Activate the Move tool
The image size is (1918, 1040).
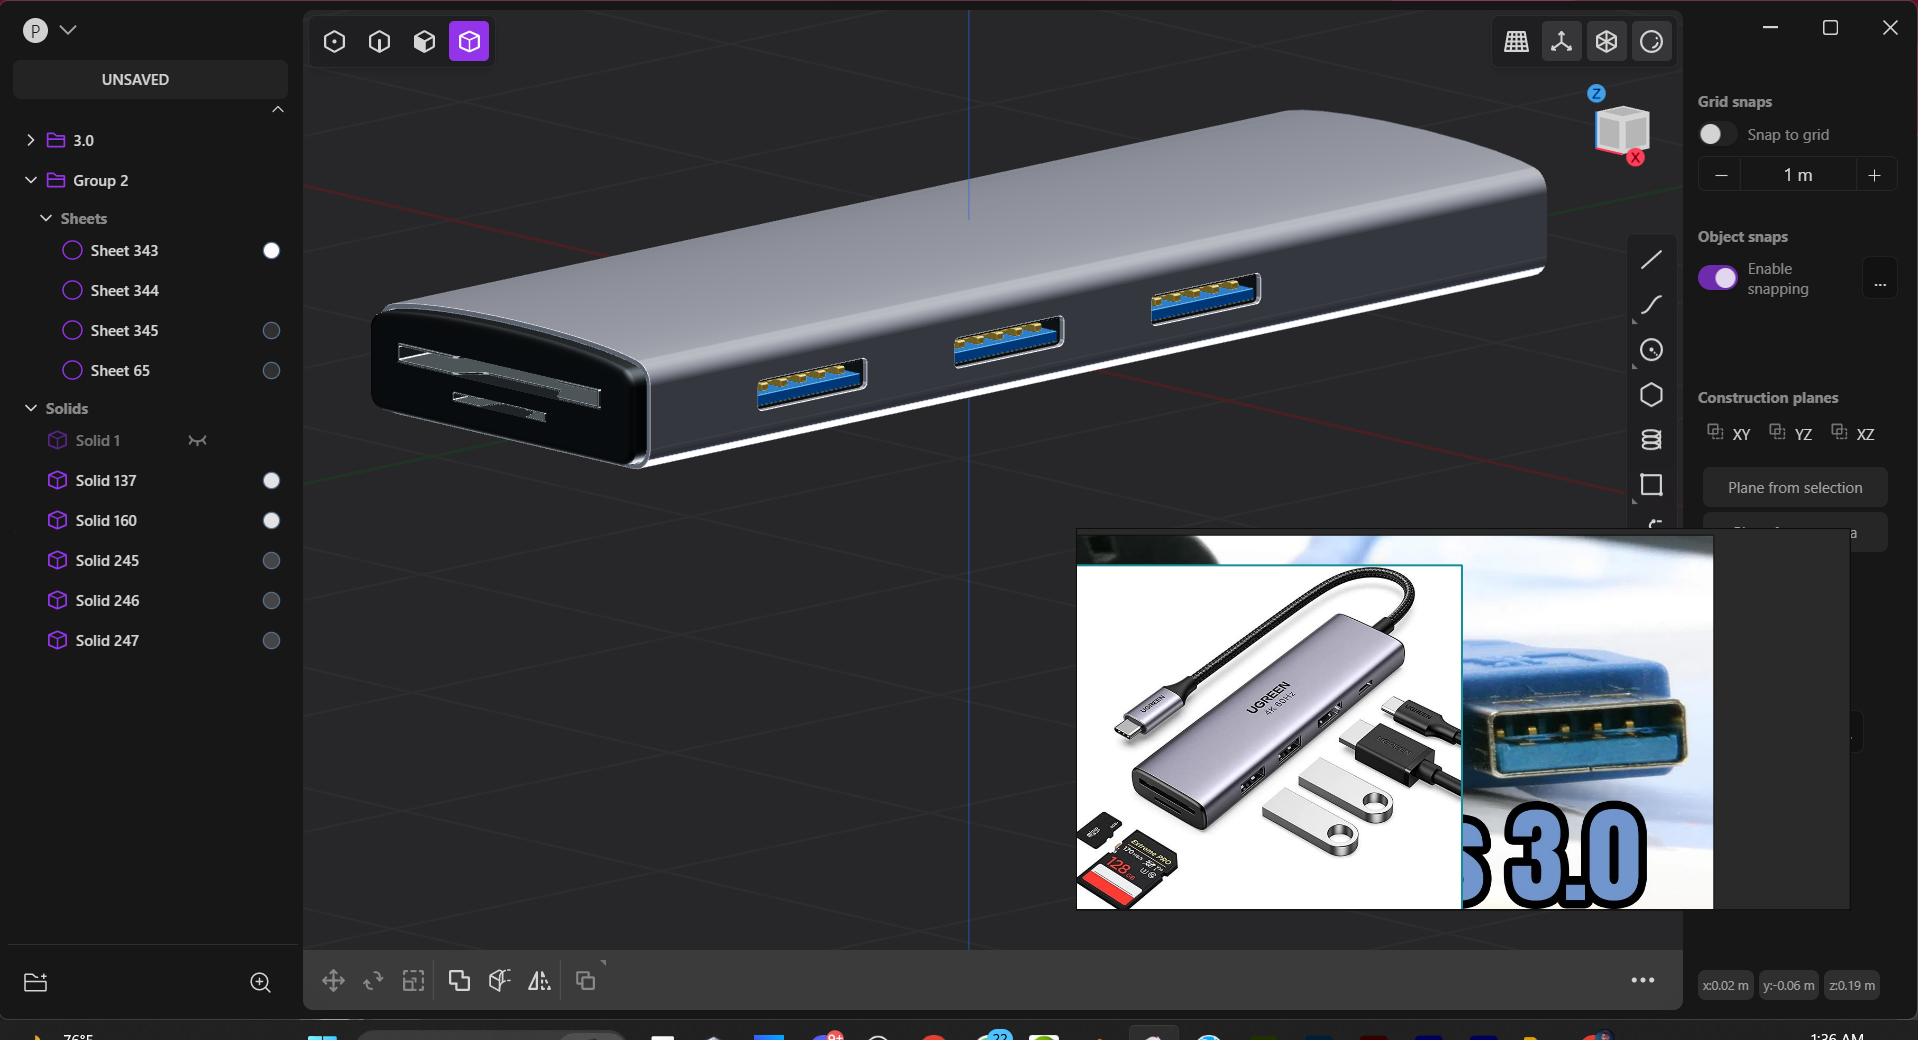pos(332,981)
